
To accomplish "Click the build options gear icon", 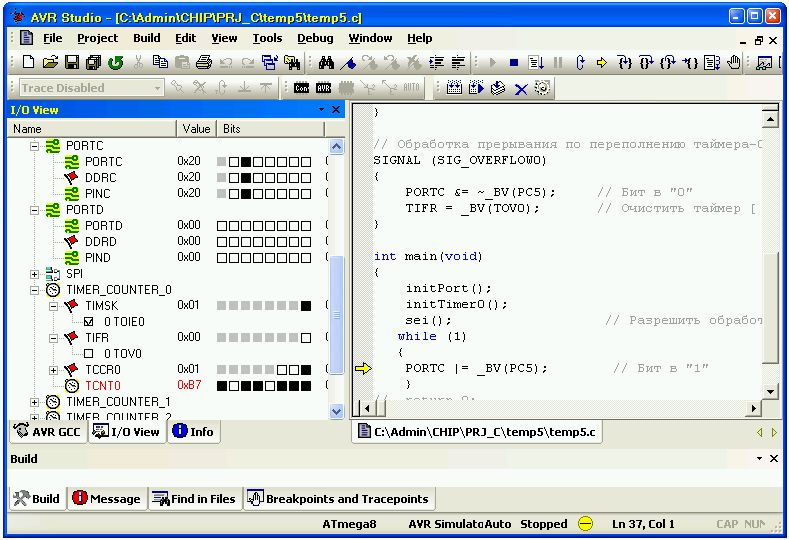I will (542, 88).
